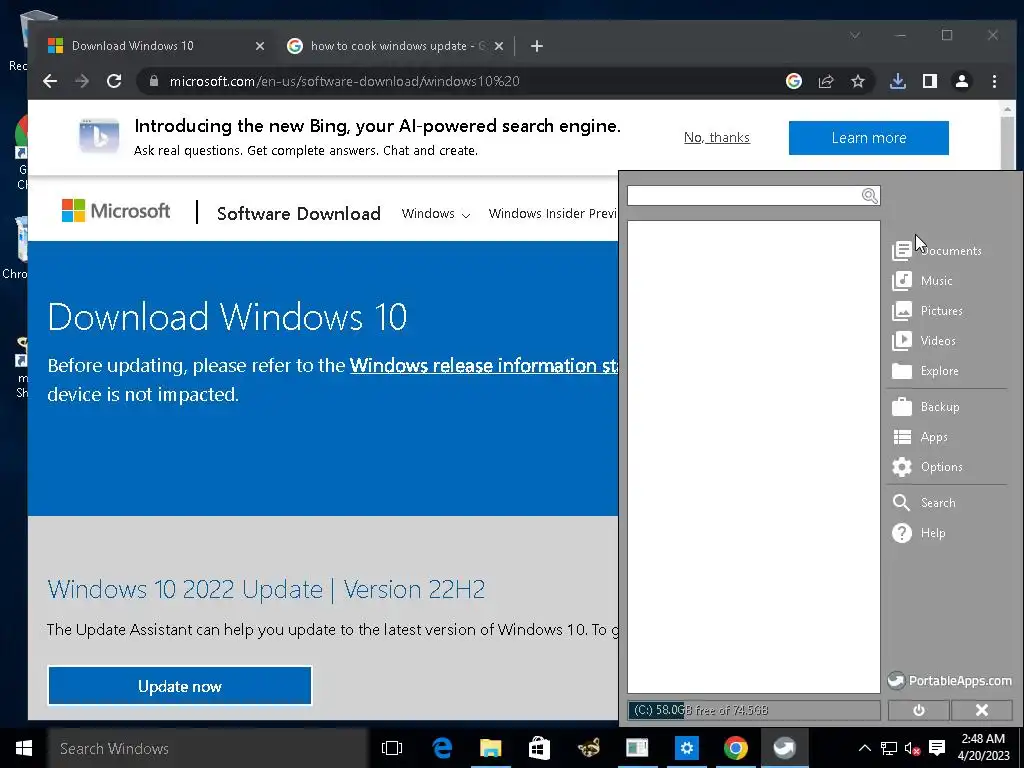Open Documents in PortableApps menu

[x=936, y=251]
